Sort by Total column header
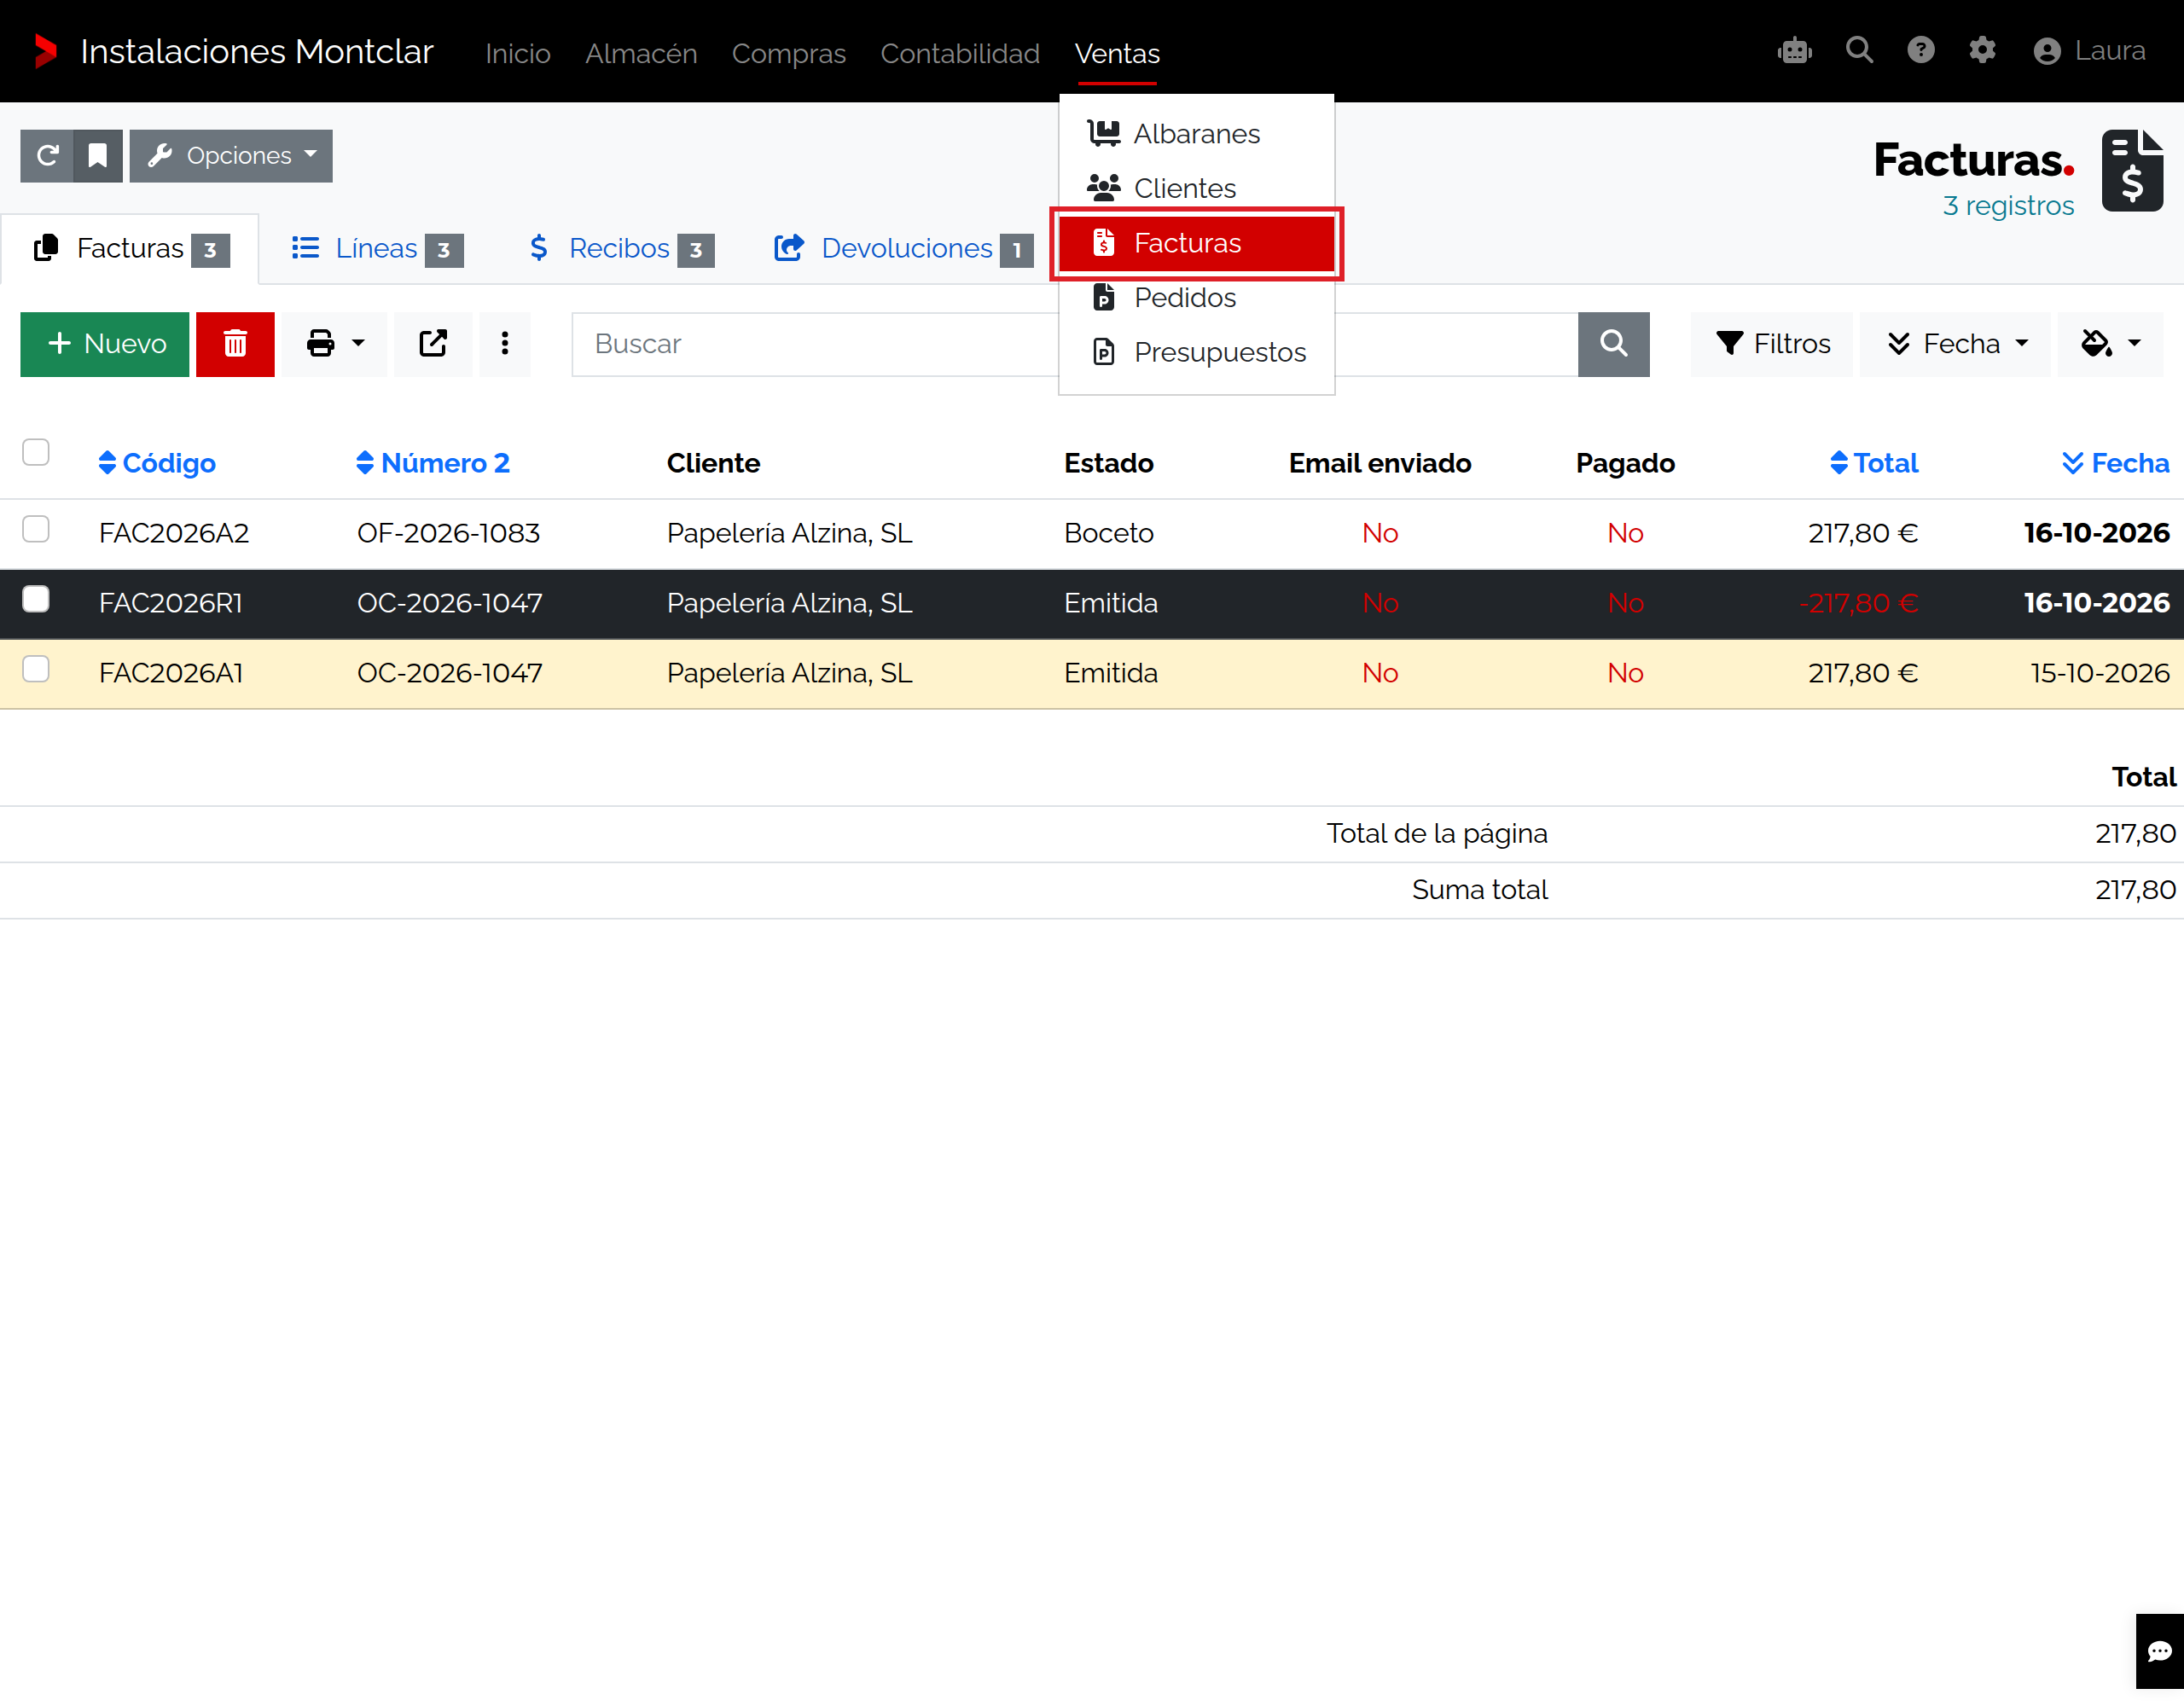 coord(1873,463)
